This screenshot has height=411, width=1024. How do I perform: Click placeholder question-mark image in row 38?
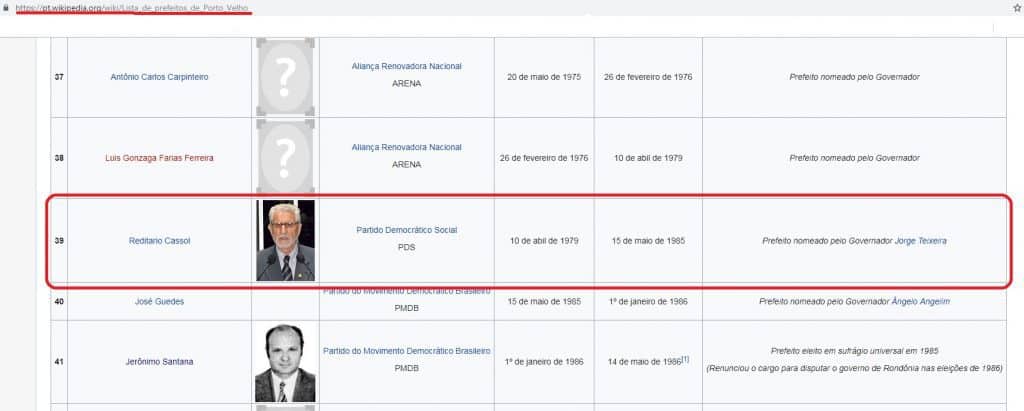[285, 158]
